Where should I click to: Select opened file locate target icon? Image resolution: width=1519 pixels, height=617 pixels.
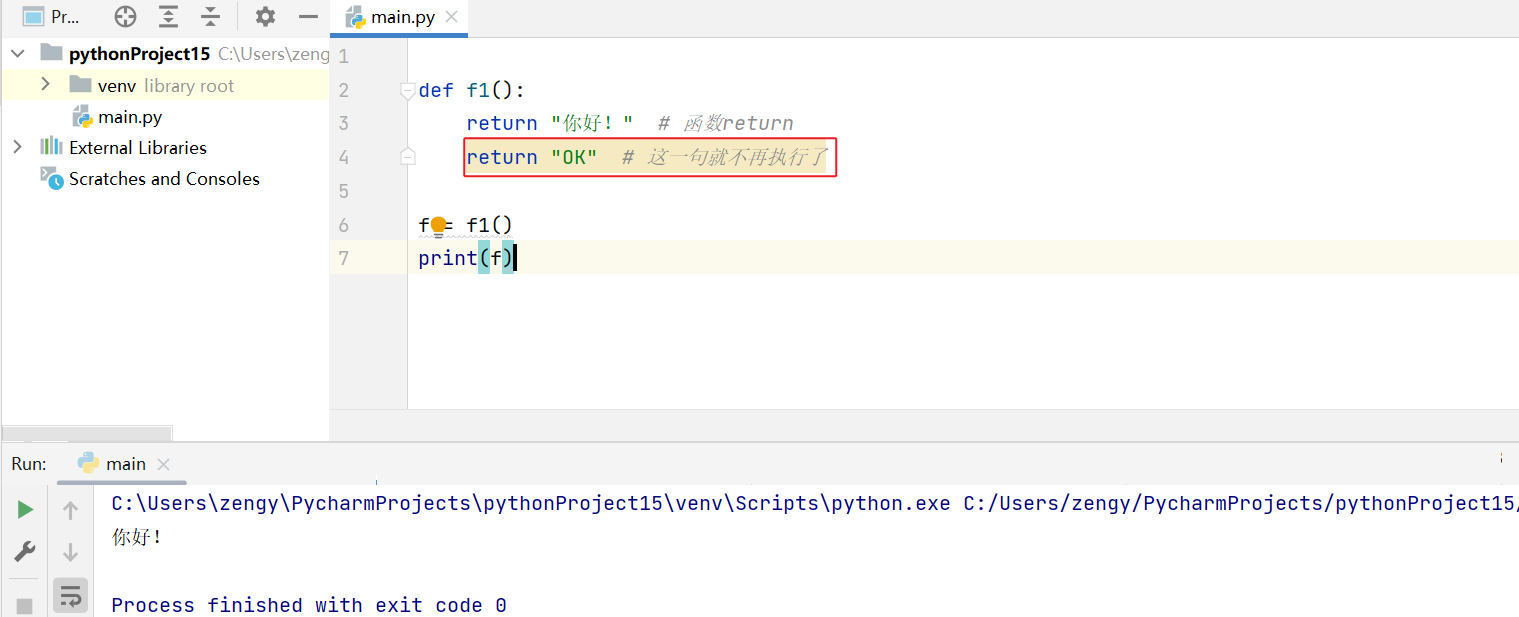click(125, 16)
